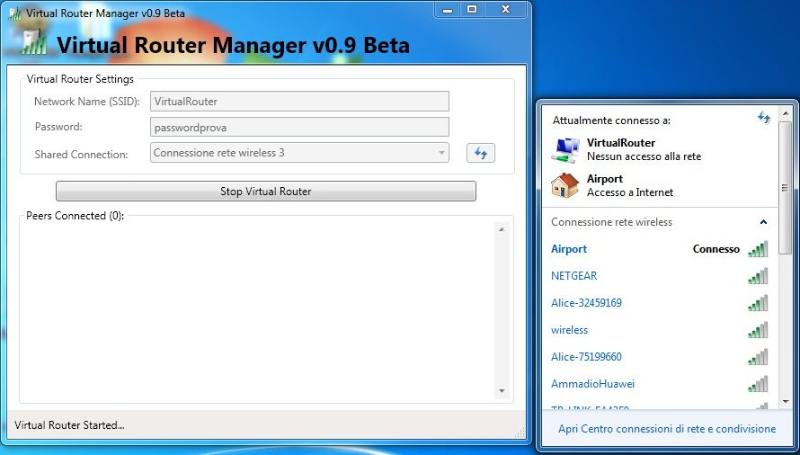This screenshot has height=455, width=800.
Task: Click the VirtualRouter network computer icon
Action: tap(565, 149)
